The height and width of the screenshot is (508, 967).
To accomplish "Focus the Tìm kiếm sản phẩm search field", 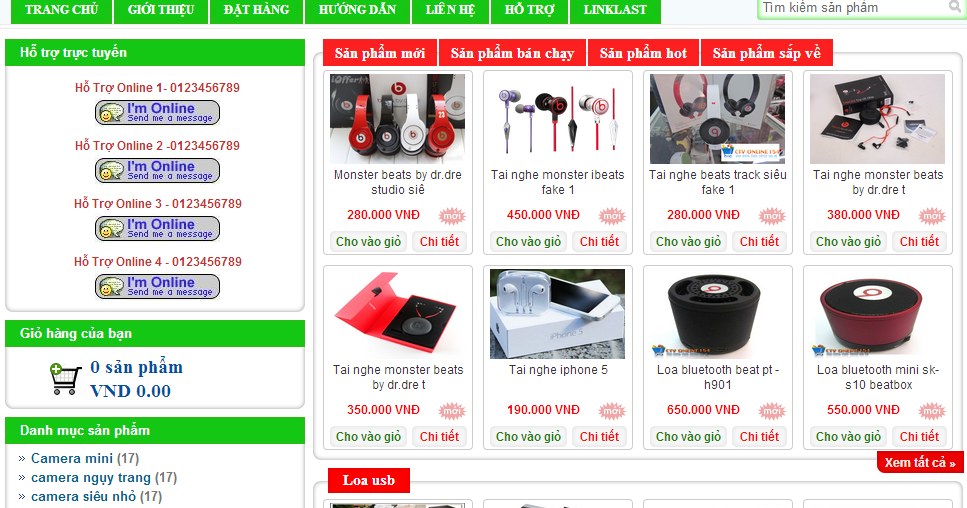I will (x=854, y=8).
